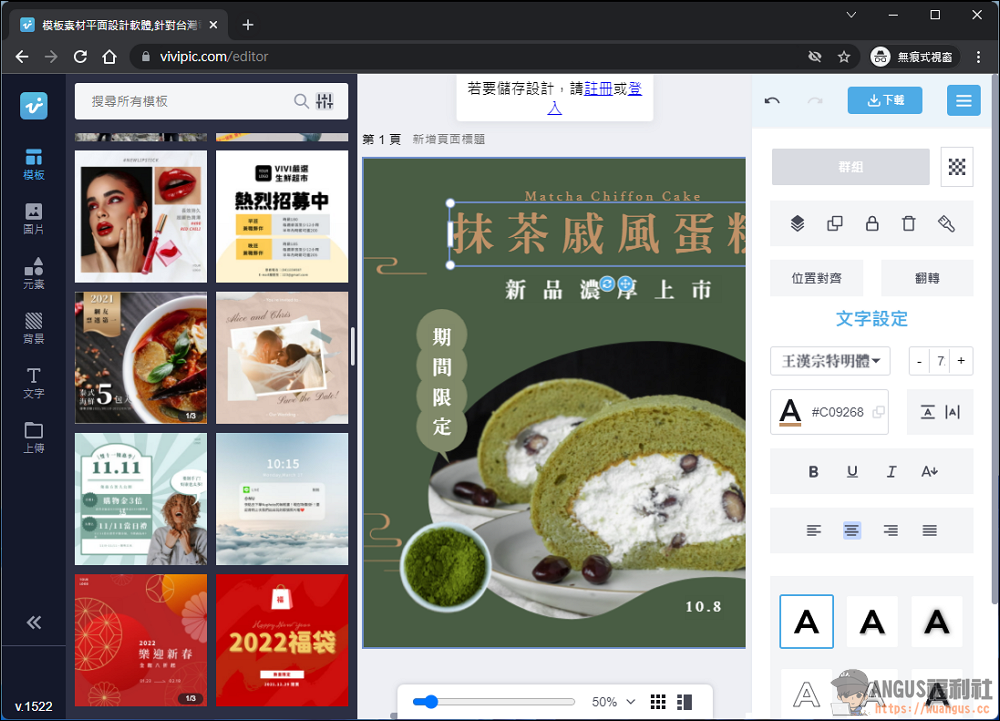
Task: Open the transparency checkerboard icon
Action: point(957,167)
